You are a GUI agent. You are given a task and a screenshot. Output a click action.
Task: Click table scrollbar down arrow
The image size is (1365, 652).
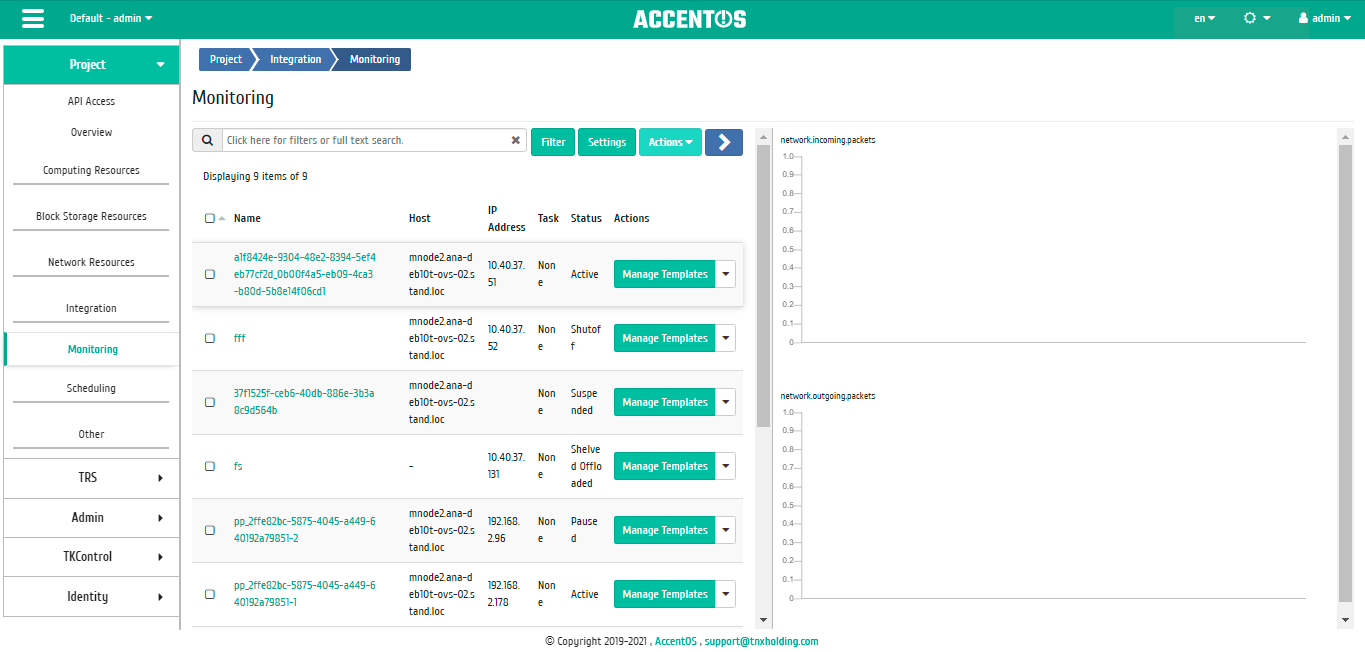(764, 621)
